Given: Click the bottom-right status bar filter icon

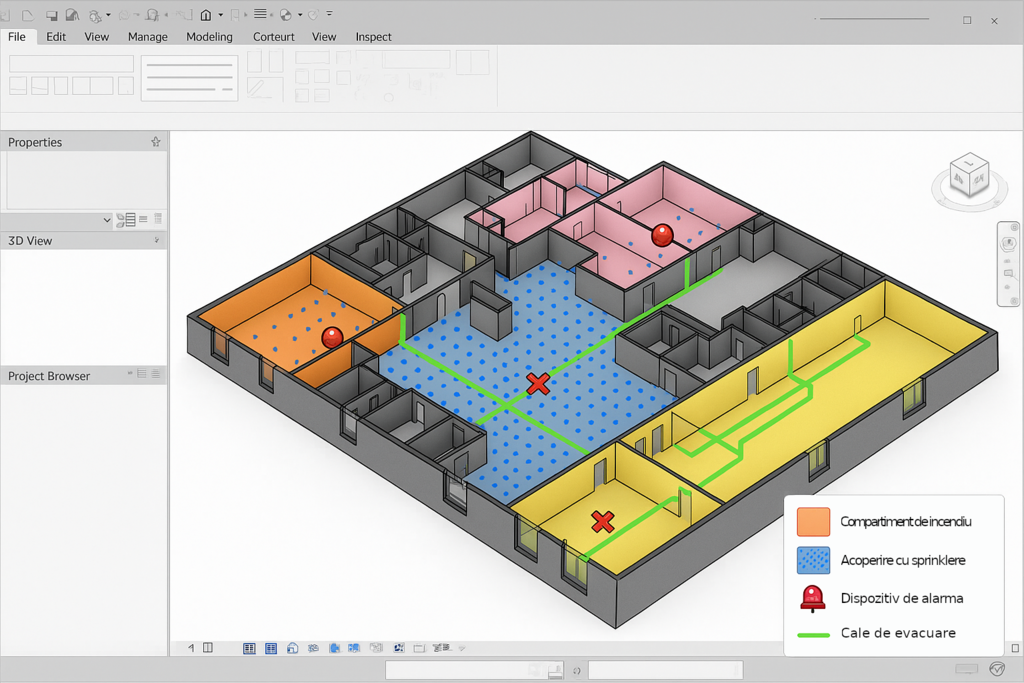Looking at the screenshot, I should pyautogui.click(x=996, y=669).
